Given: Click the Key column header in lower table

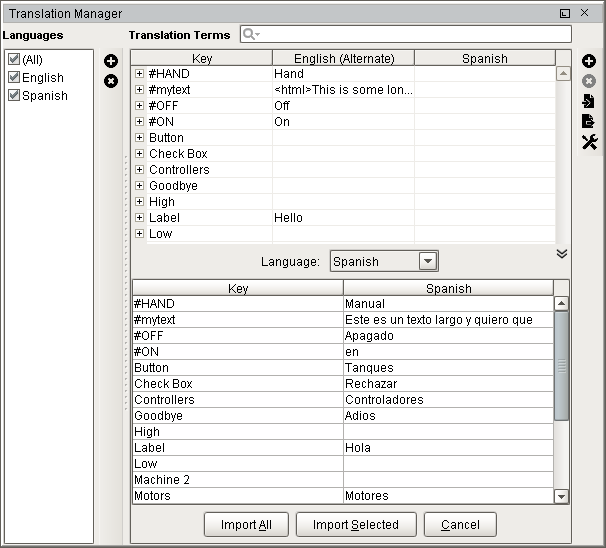Looking at the screenshot, I should click(x=238, y=288).
